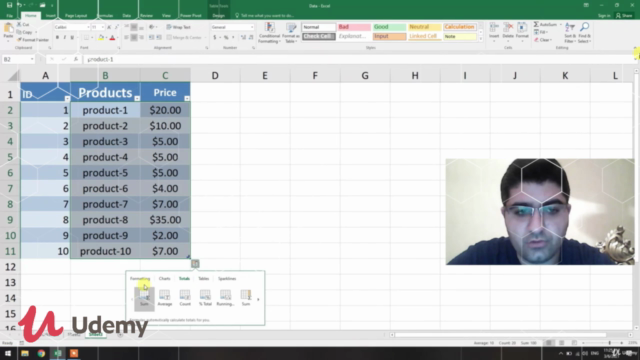Switch to Sparklines tab in Quick Analysis

point(227,278)
